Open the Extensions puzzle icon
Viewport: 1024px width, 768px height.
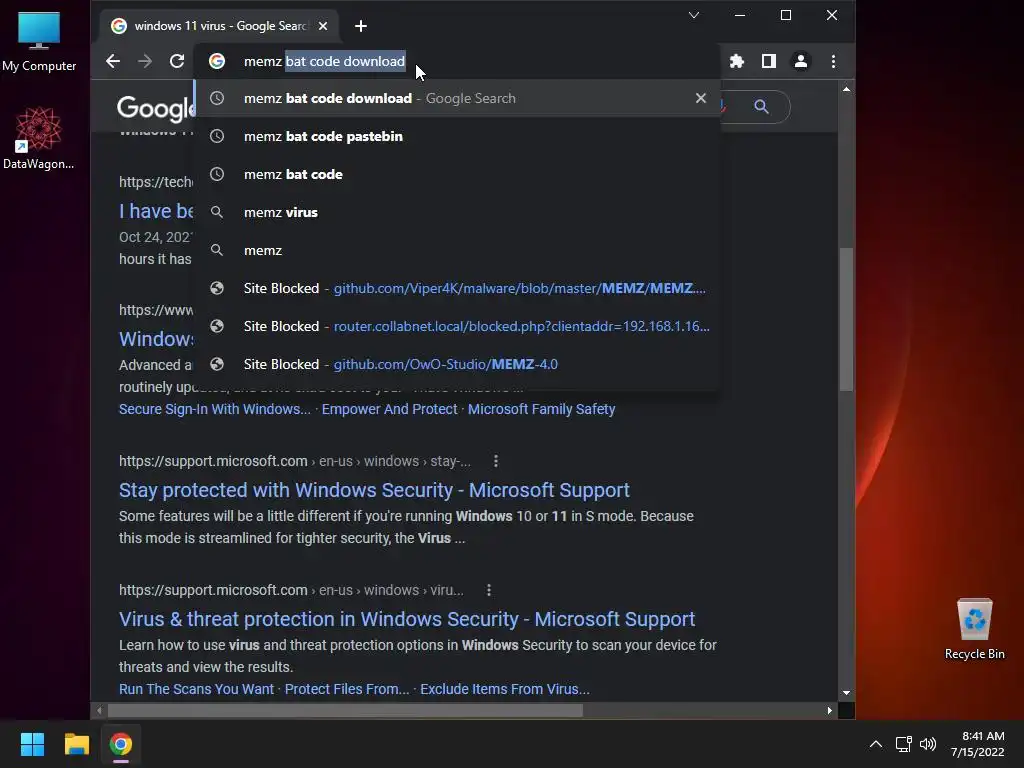[737, 61]
